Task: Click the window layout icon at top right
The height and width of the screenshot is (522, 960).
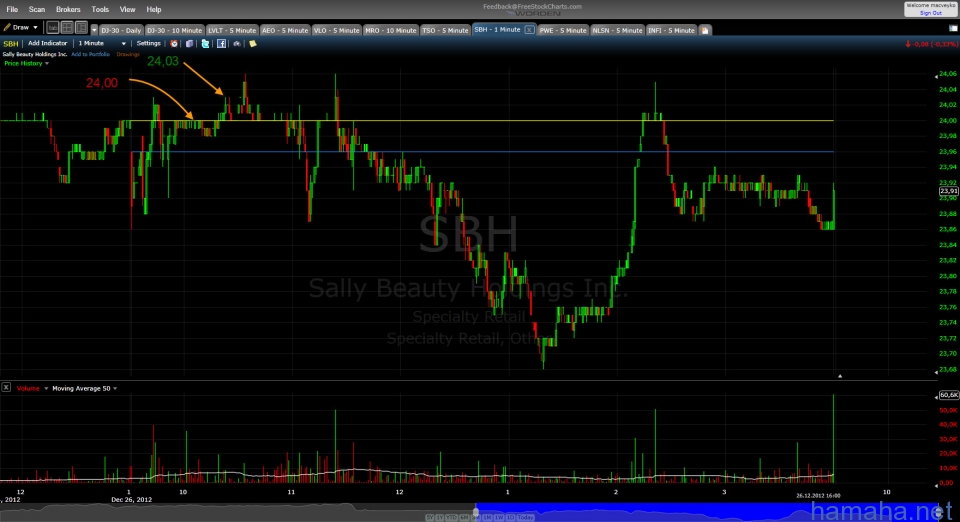Action: pyautogui.click(x=953, y=28)
